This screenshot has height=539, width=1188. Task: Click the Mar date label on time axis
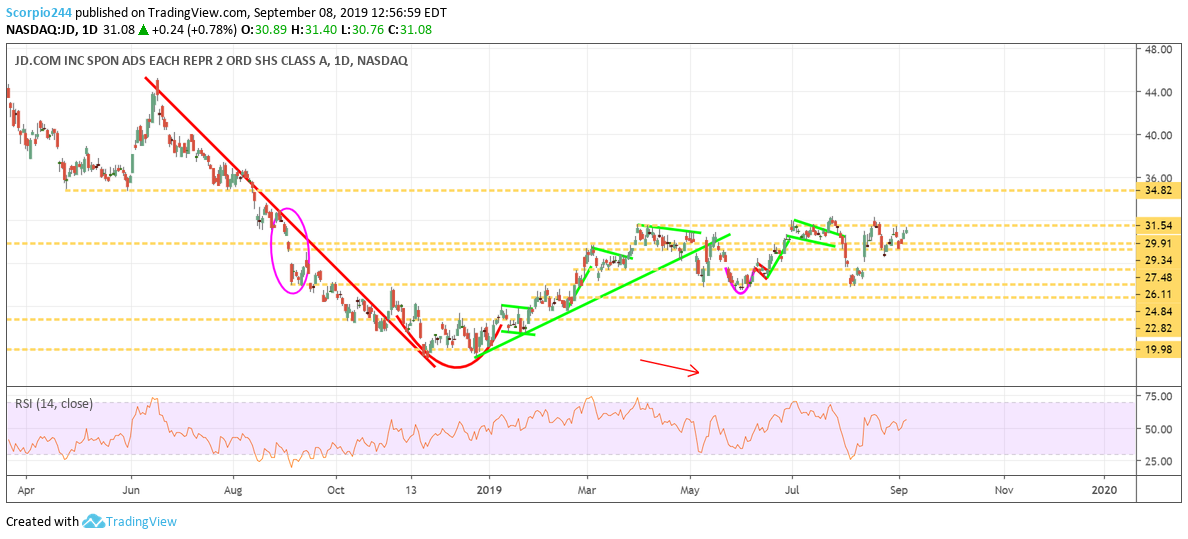coord(587,490)
